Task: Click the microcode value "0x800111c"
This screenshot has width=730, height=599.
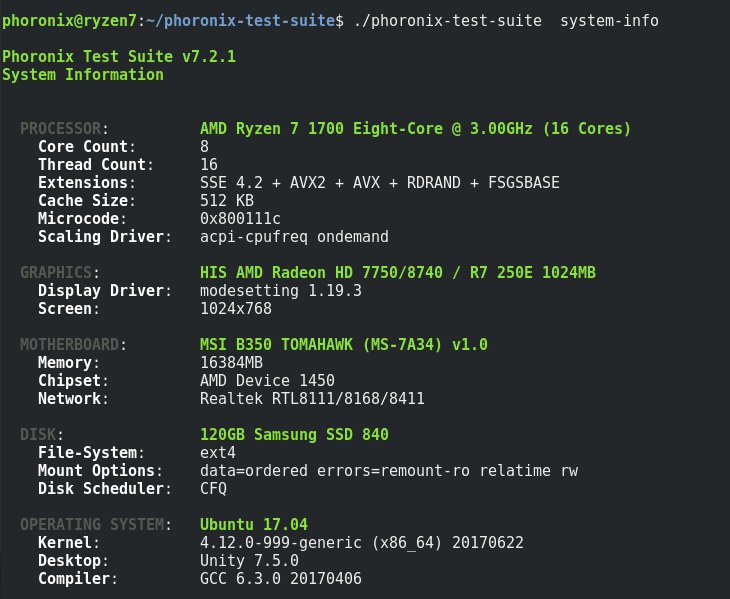Action: [240, 219]
